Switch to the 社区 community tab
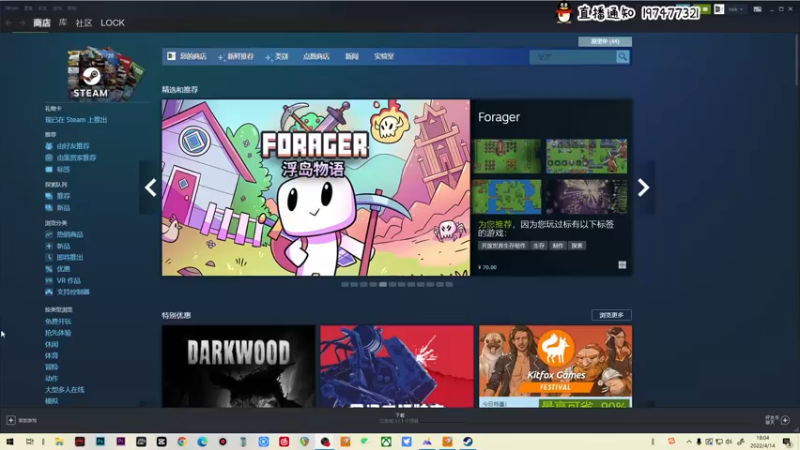The image size is (800, 450). (84, 23)
